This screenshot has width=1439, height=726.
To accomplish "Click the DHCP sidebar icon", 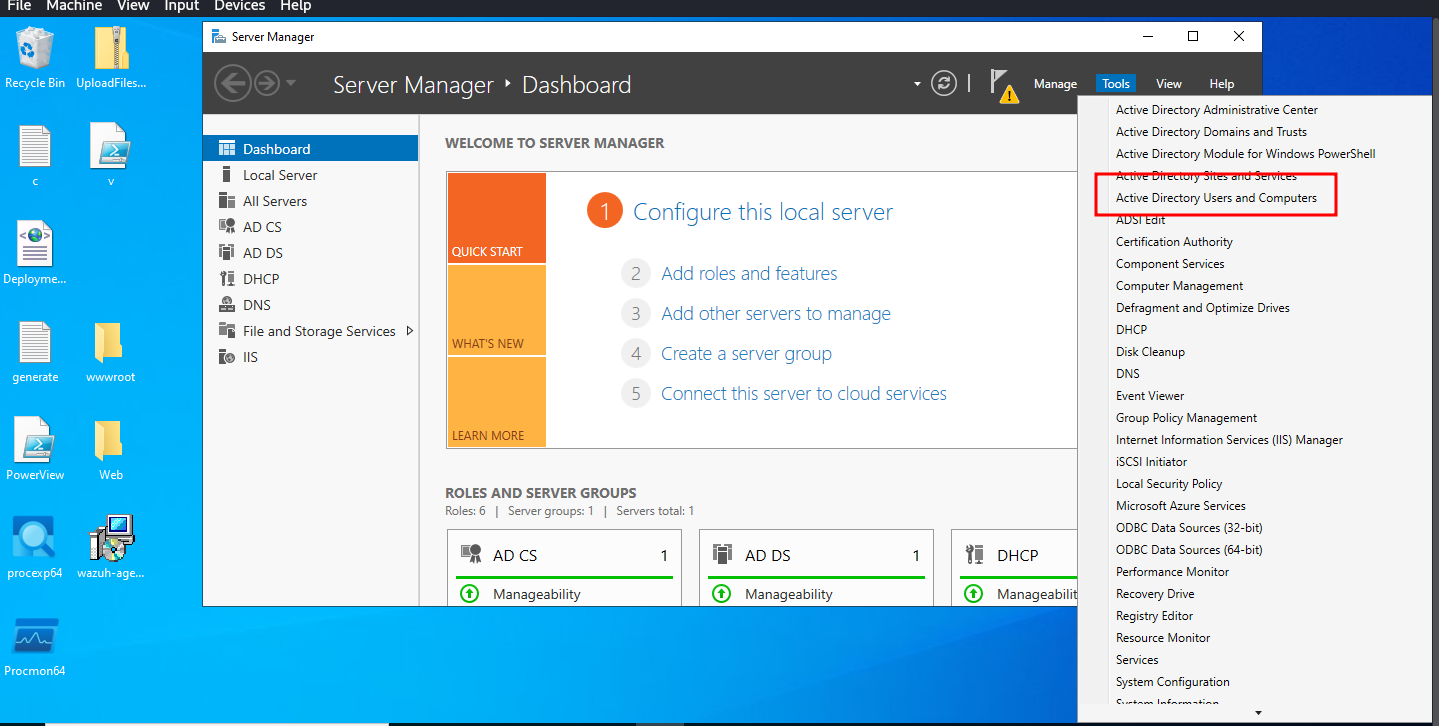I will 227,279.
